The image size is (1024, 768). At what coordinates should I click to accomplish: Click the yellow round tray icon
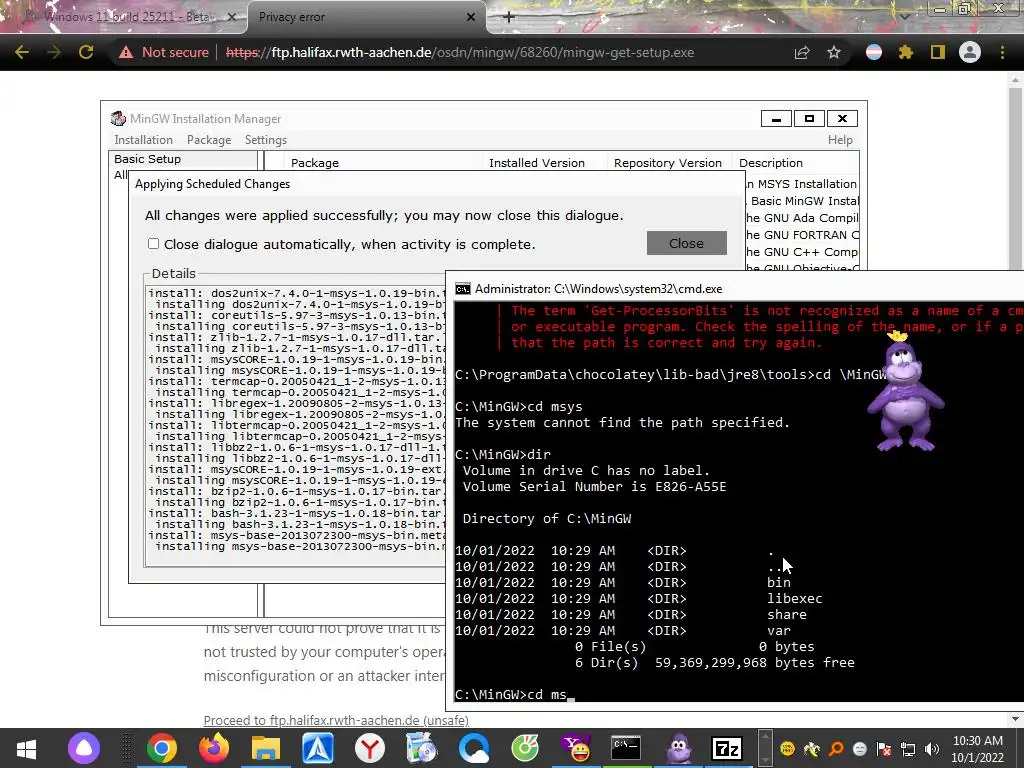pyautogui.click(x=788, y=749)
